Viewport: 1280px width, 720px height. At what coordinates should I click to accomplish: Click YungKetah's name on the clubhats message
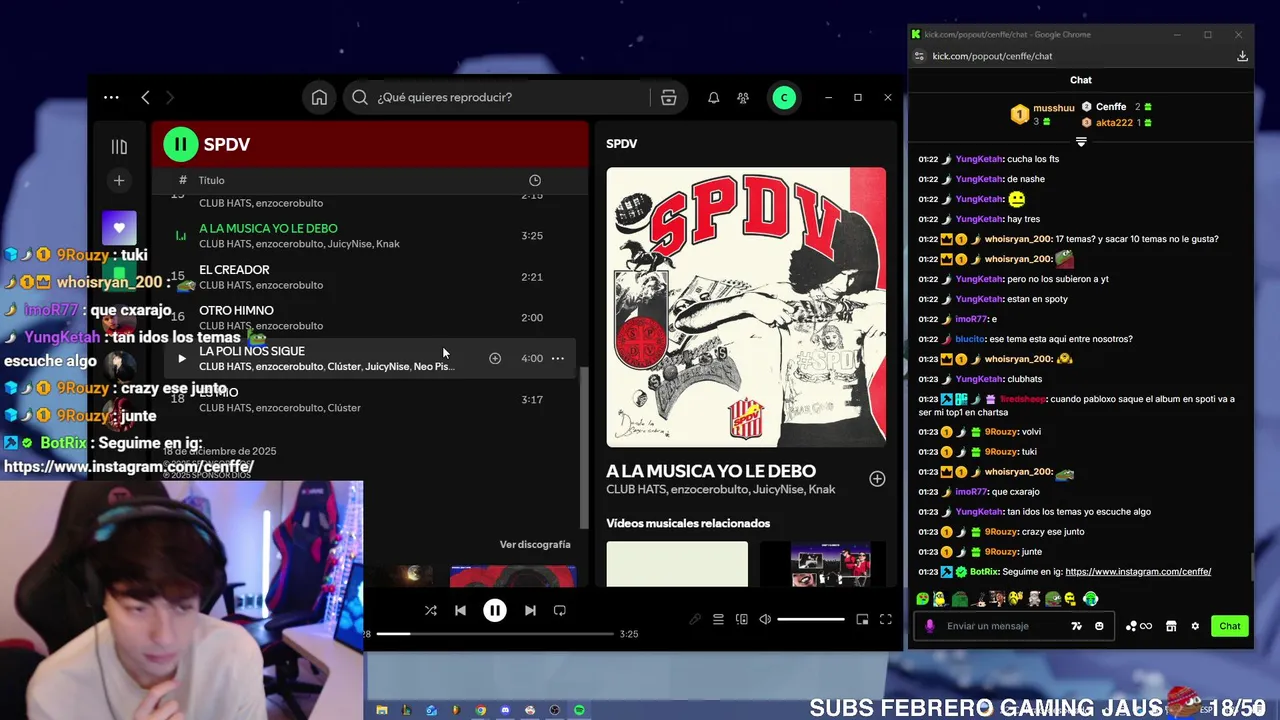[979, 379]
